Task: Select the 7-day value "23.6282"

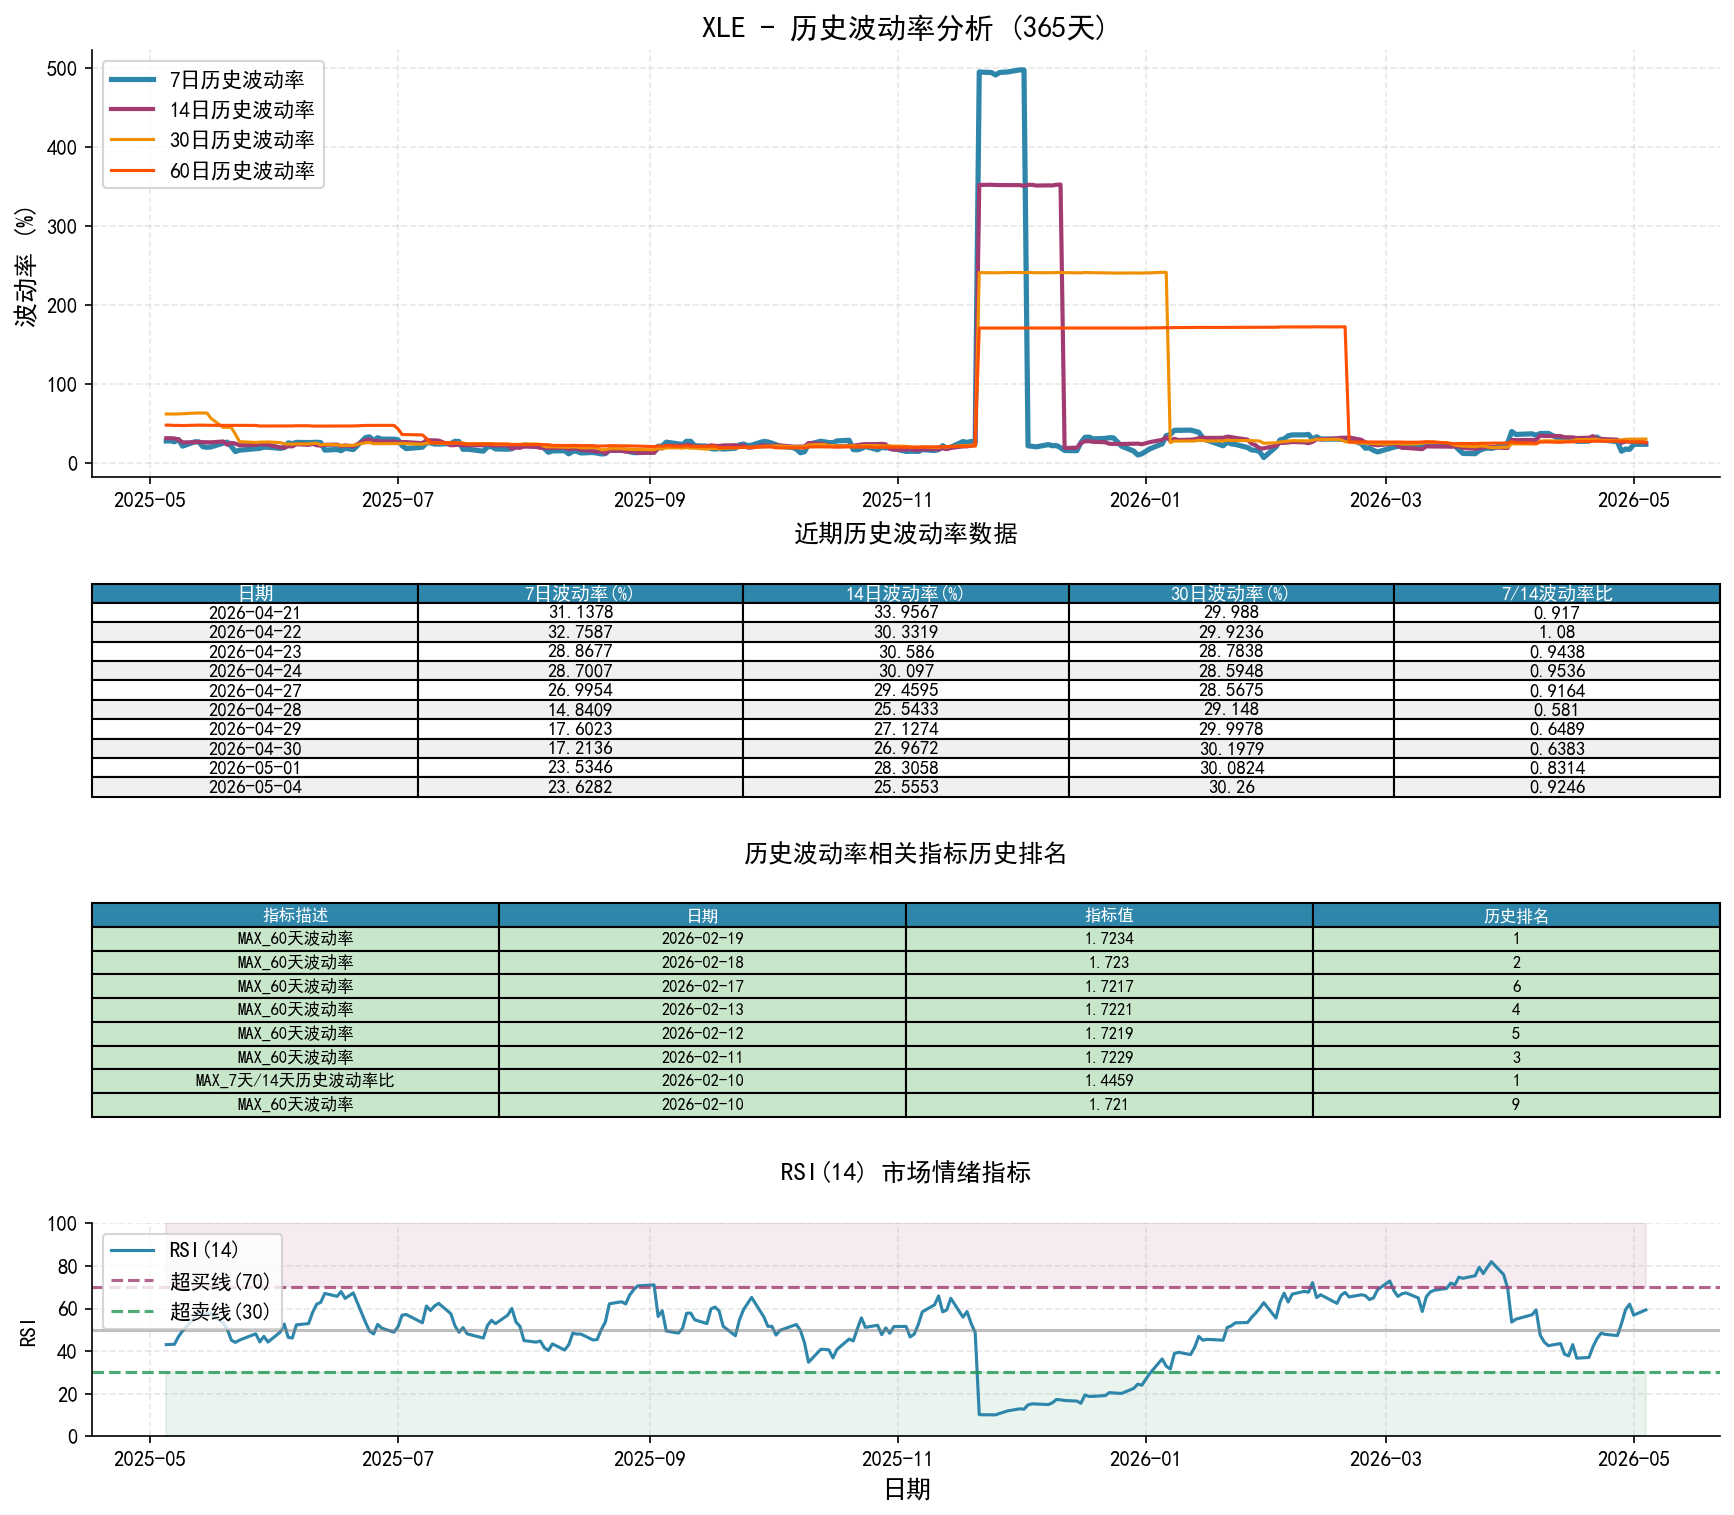Action: (580, 787)
